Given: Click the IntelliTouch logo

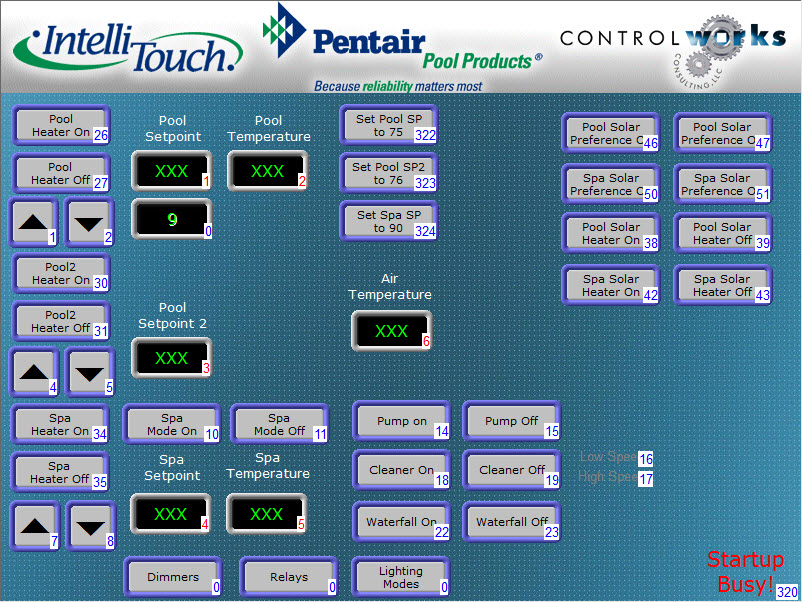Looking at the screenshot, I should coord(128,49).
